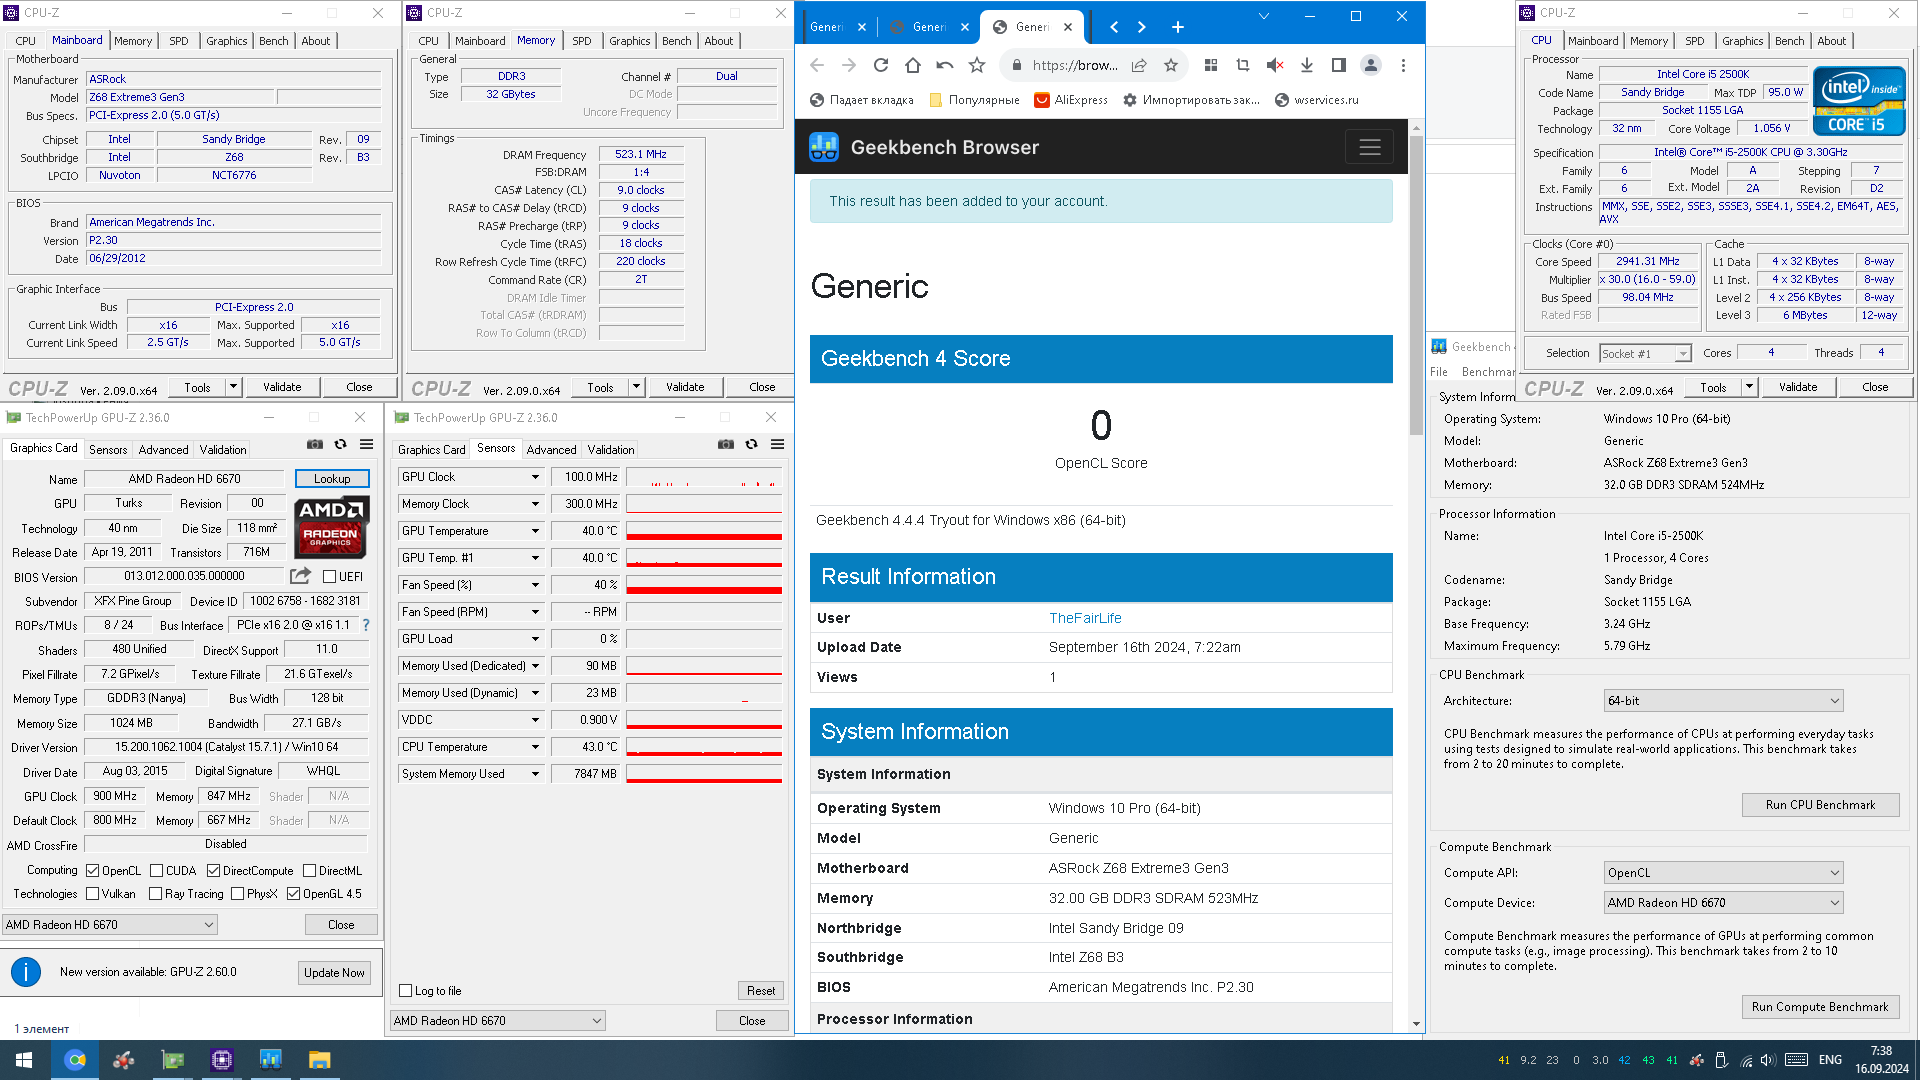Open the GPU Clock sensor dropdown
Image resolution: width=1920 pixels, height=1080 pixels.
click(535, 478)
